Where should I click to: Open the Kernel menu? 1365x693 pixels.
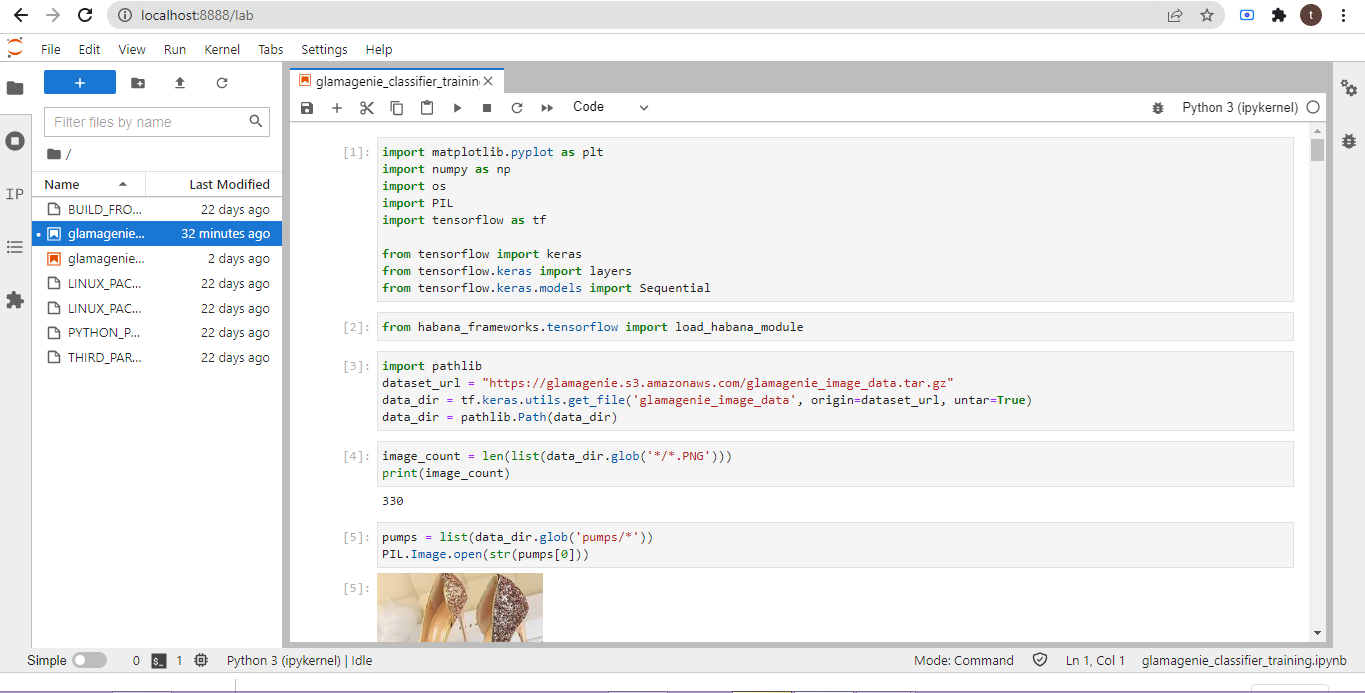click(222, 49)
